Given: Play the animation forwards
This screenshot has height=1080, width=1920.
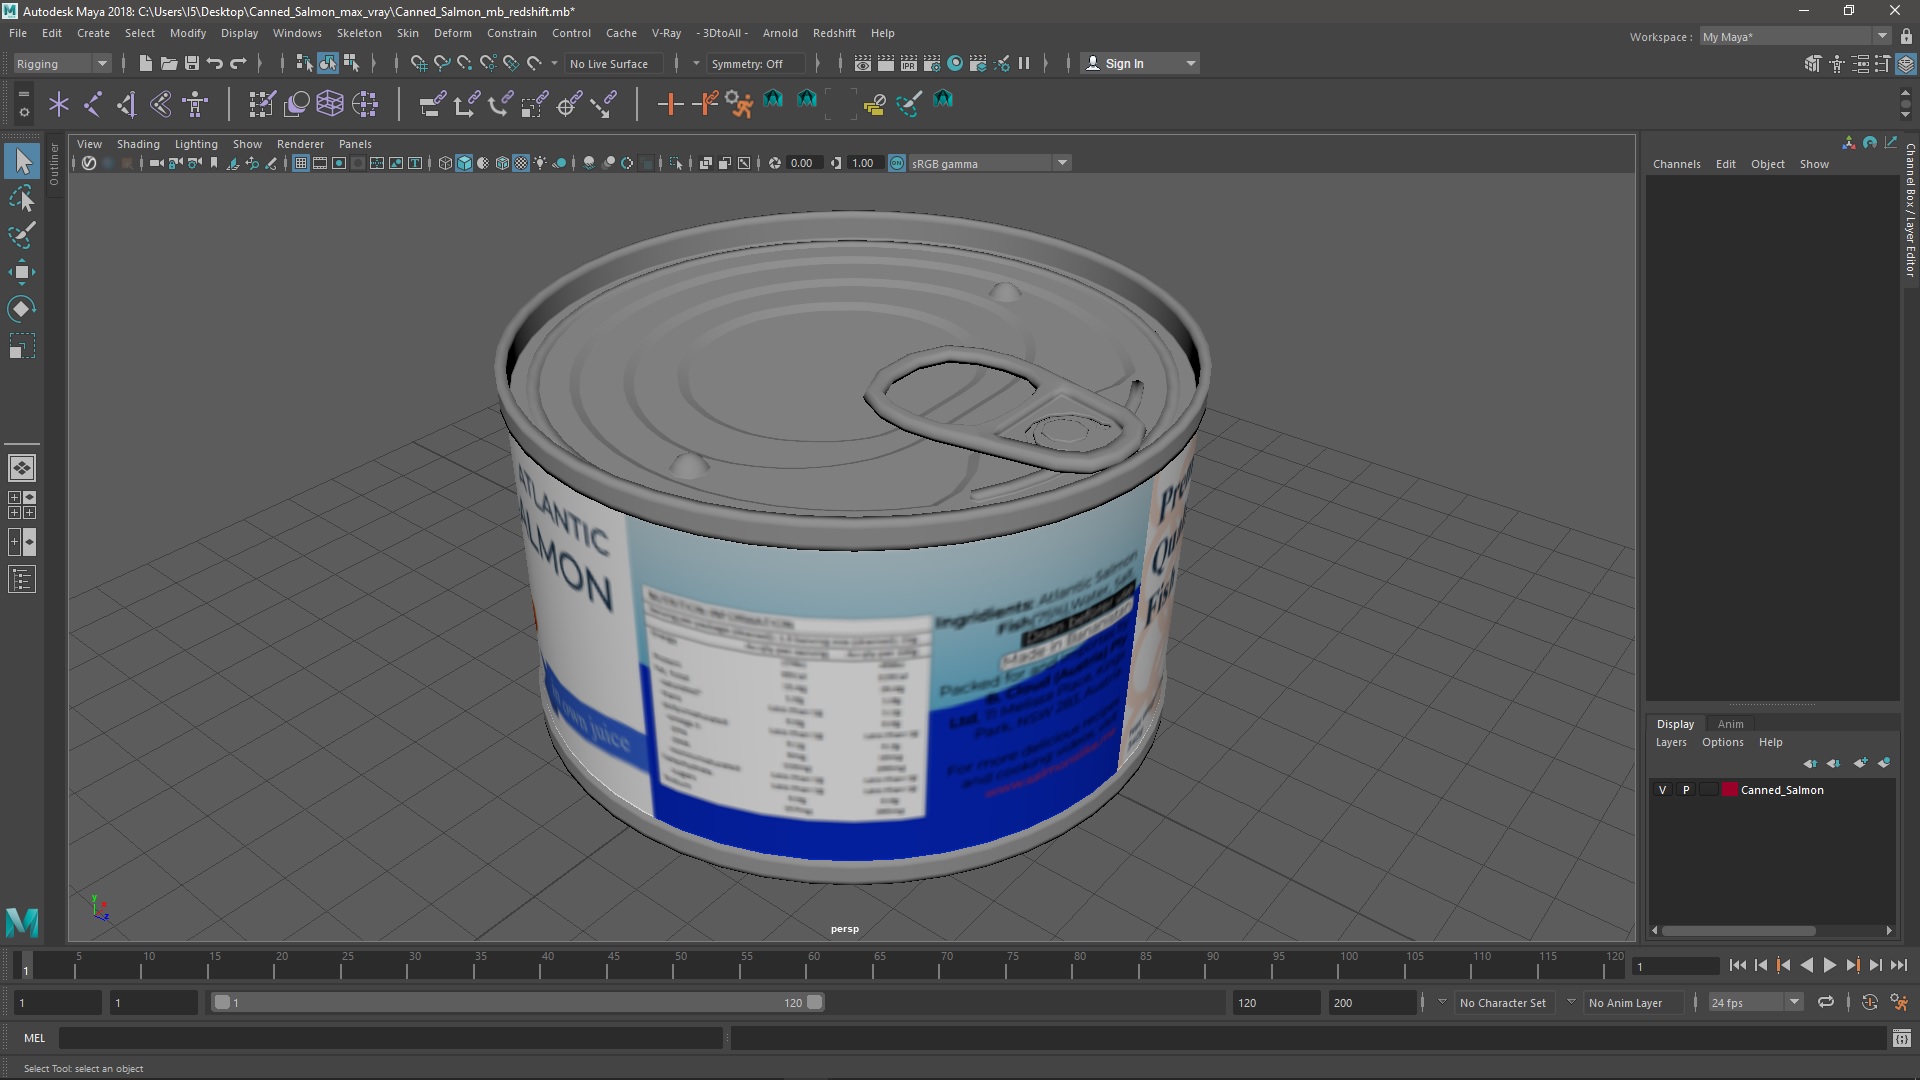Looking at the screenshot, I should (x=1829, y=965).
